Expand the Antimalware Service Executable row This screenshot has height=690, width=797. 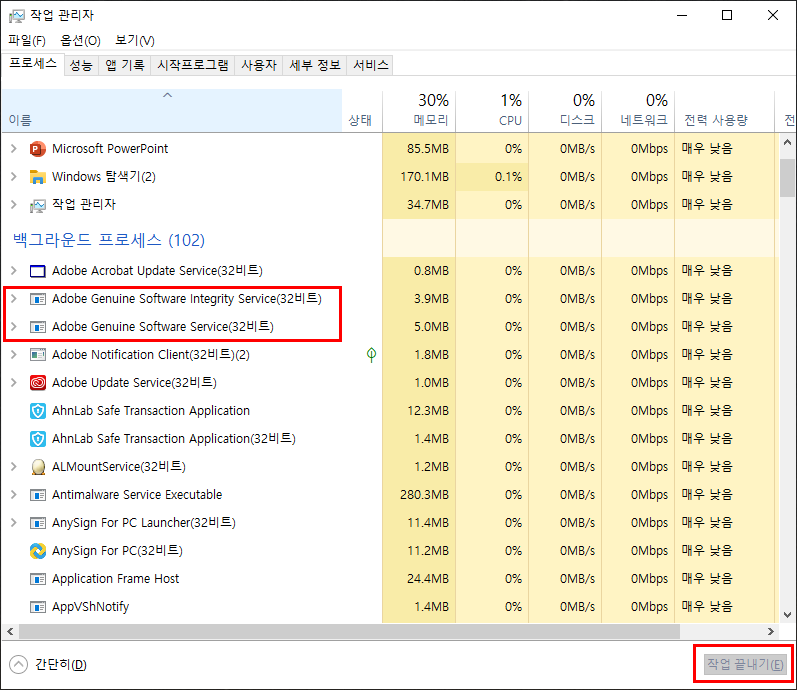pos(14,494)
